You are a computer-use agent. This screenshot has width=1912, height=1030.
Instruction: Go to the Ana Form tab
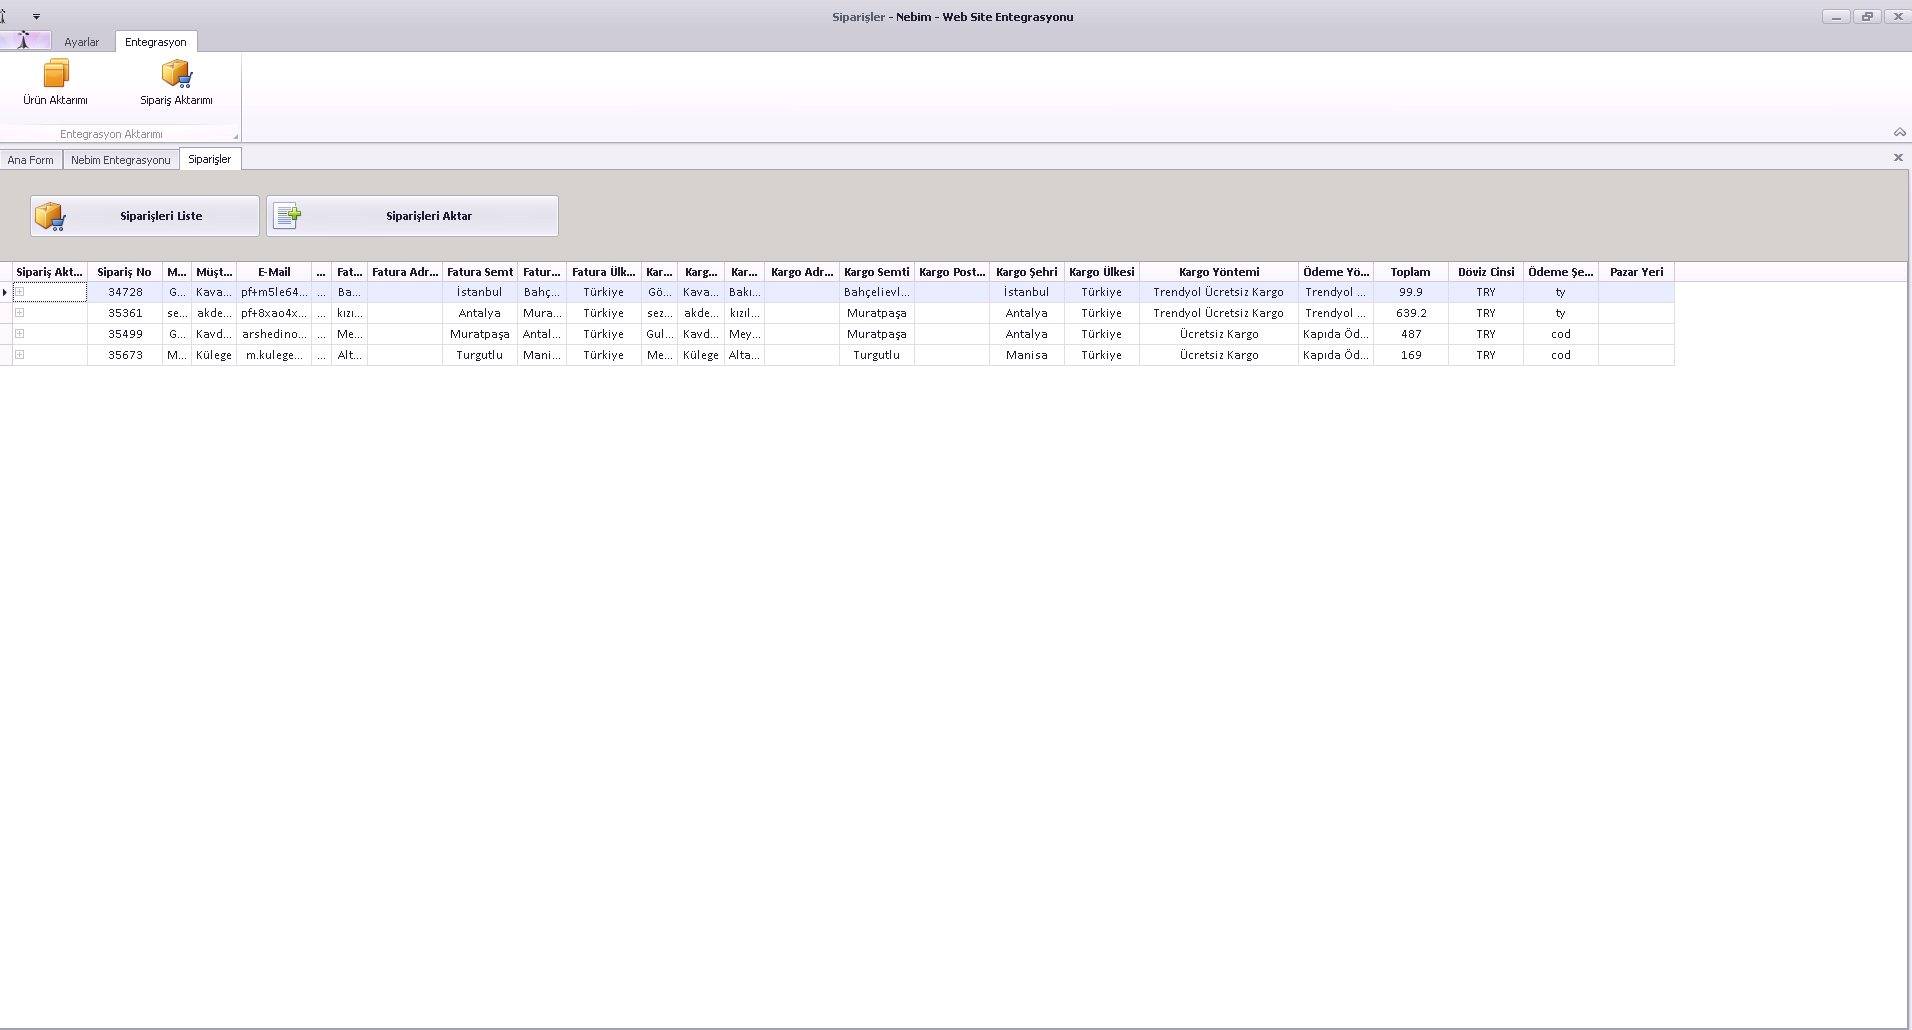coord(31,160)
